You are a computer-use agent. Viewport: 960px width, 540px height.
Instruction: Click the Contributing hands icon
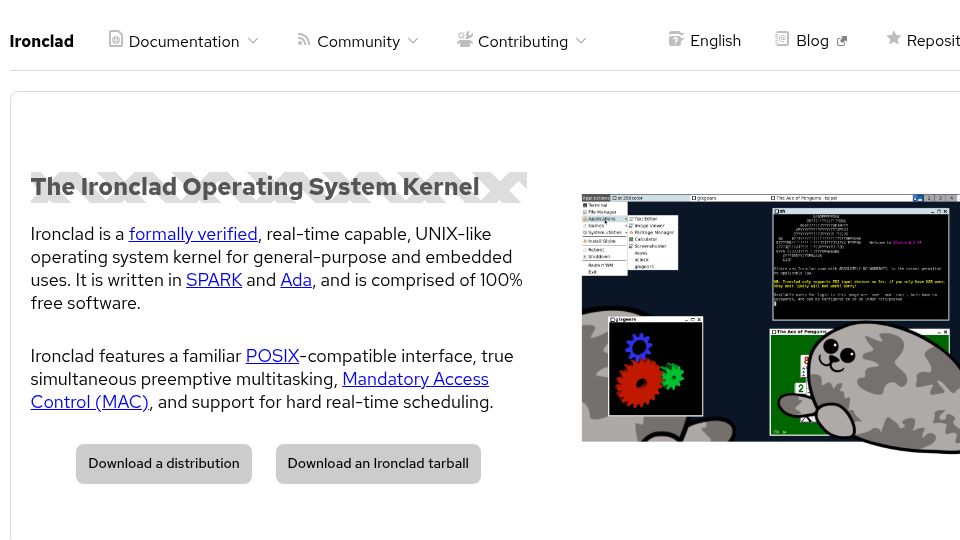tap(465, 39)
